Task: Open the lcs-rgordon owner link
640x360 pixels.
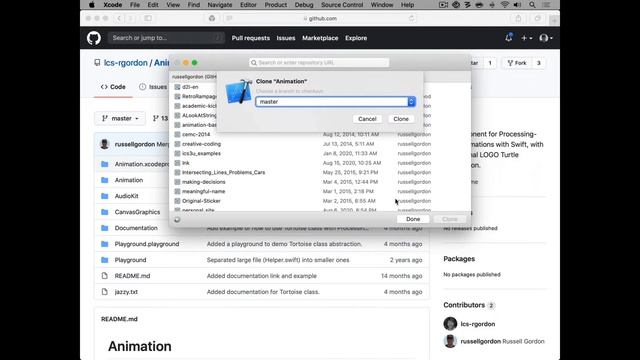Action: 125,63
